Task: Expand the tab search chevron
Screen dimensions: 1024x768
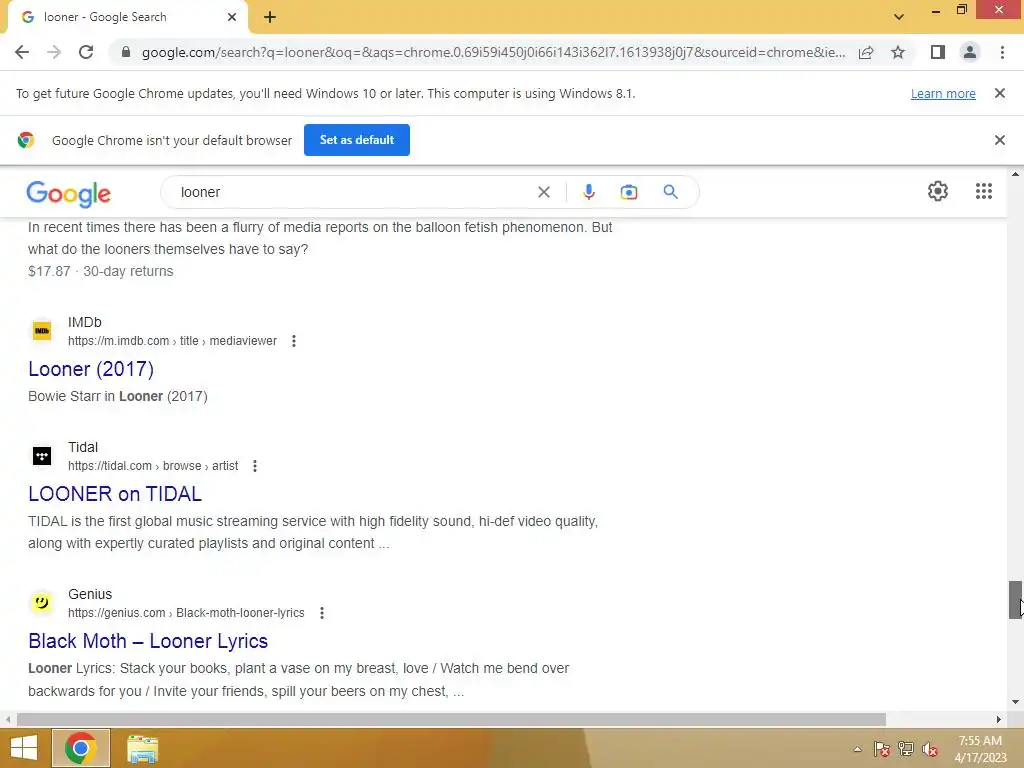Action: pyautogui.click(x=899, y=17)
